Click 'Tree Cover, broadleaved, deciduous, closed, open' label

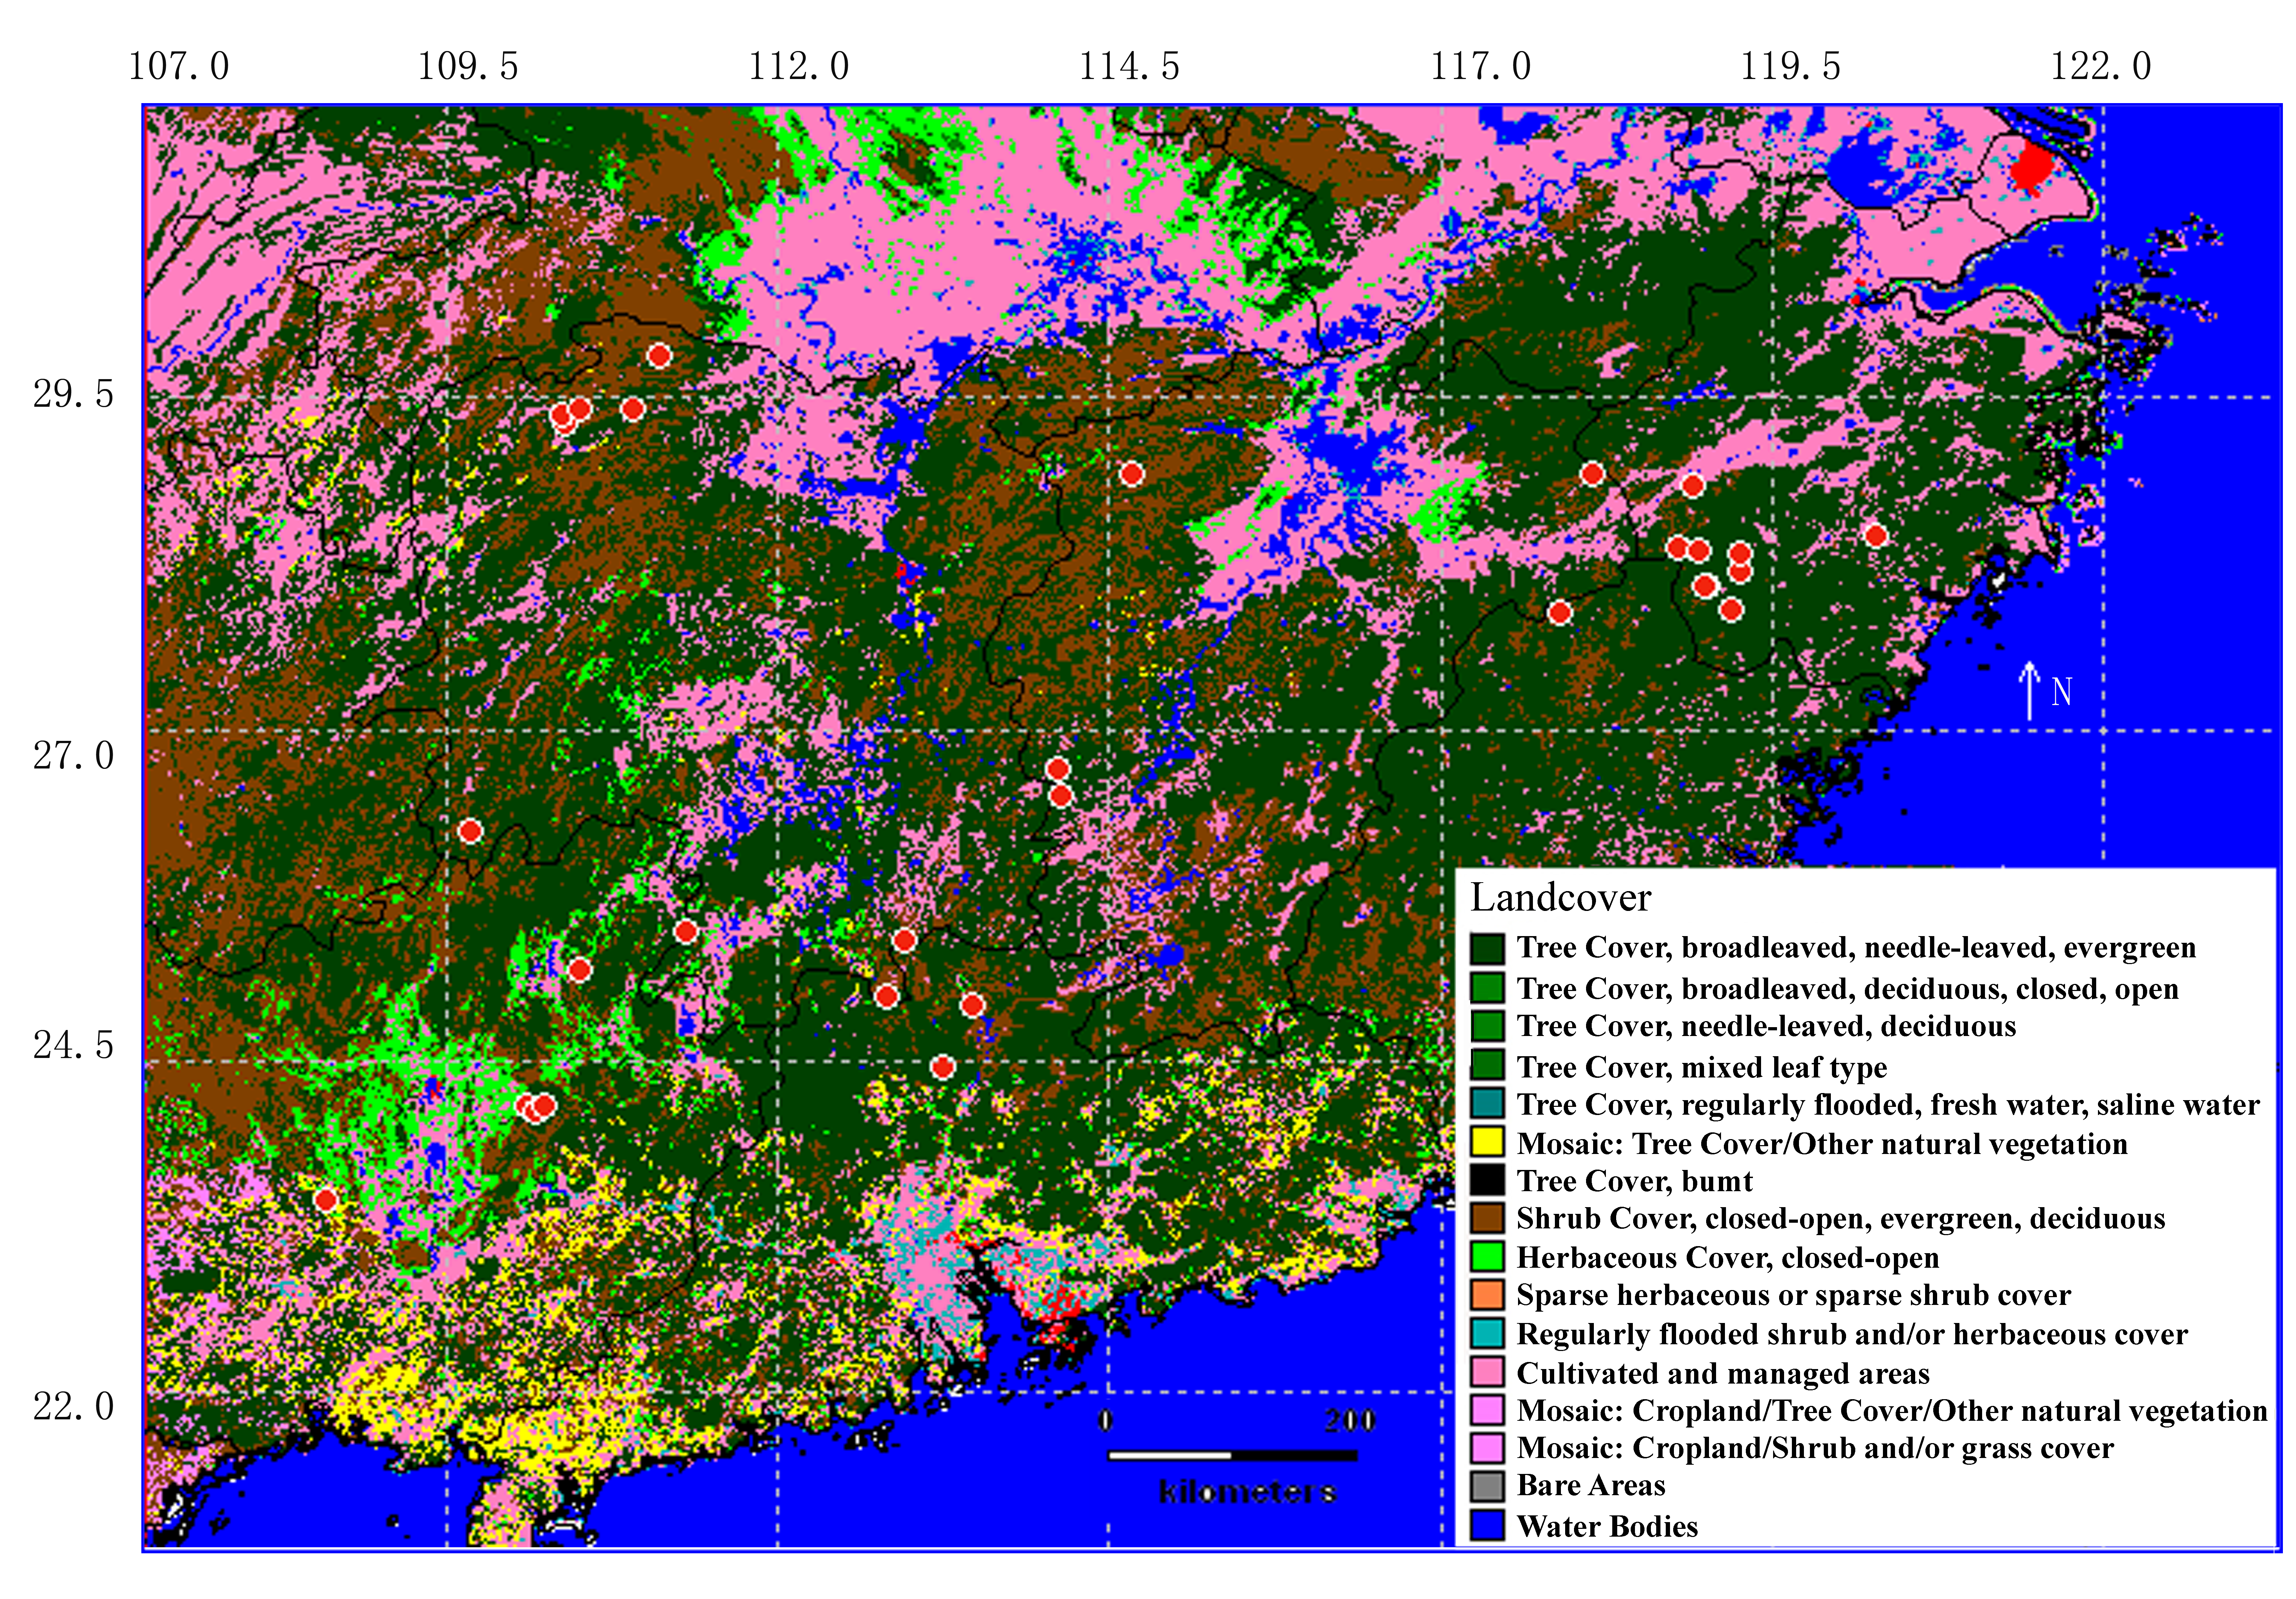point(1847,989)
